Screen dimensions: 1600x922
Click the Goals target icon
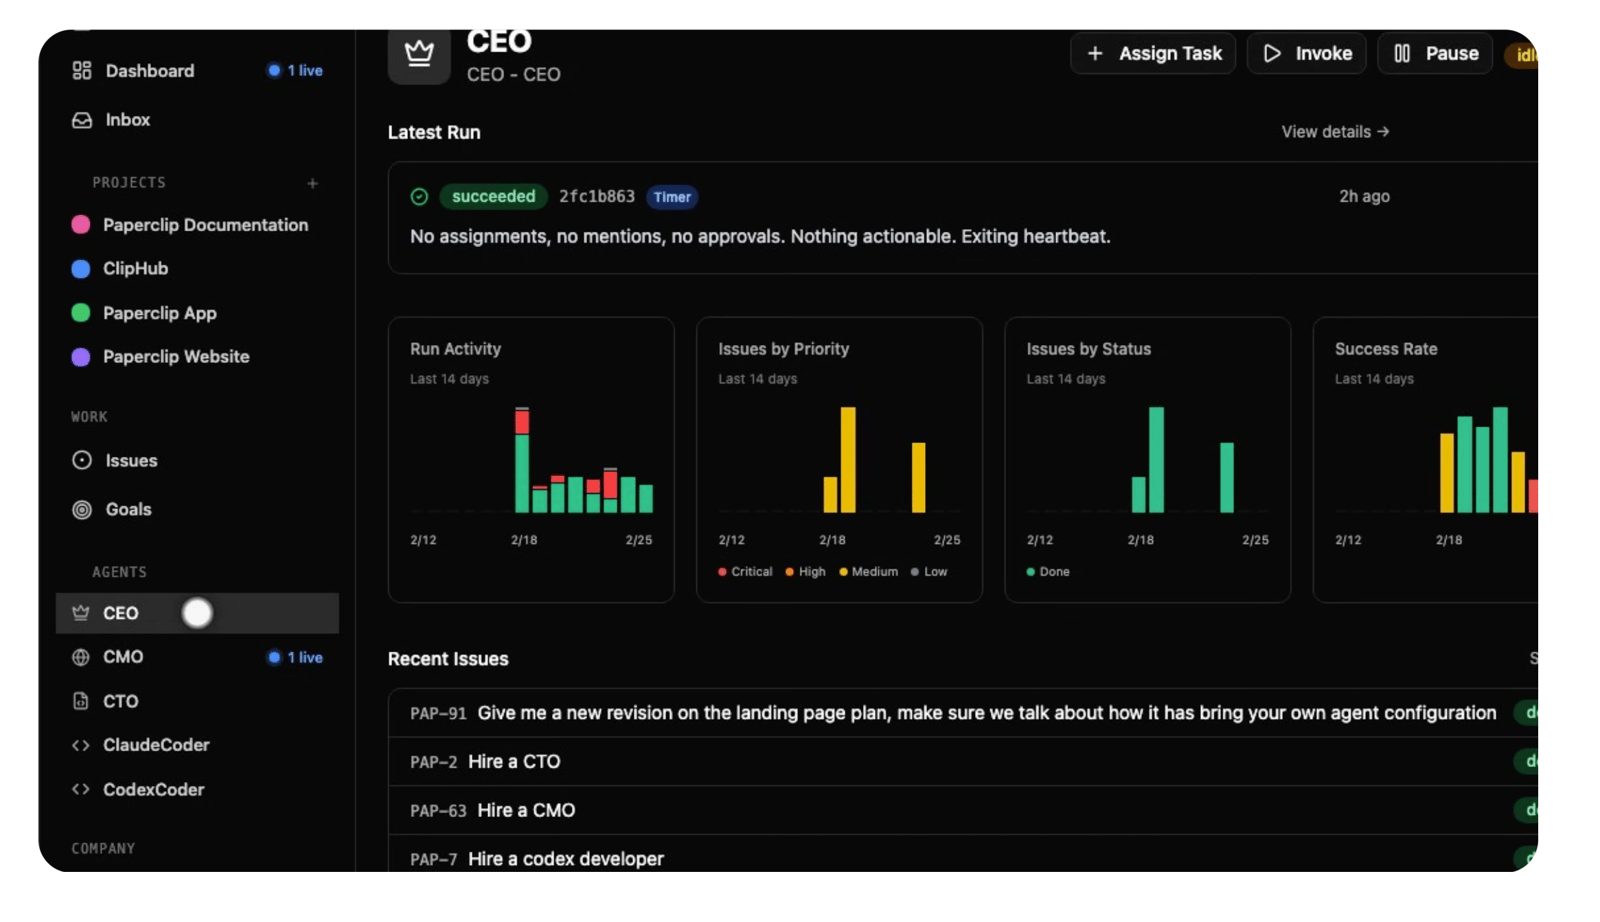[x=82, y=510]
